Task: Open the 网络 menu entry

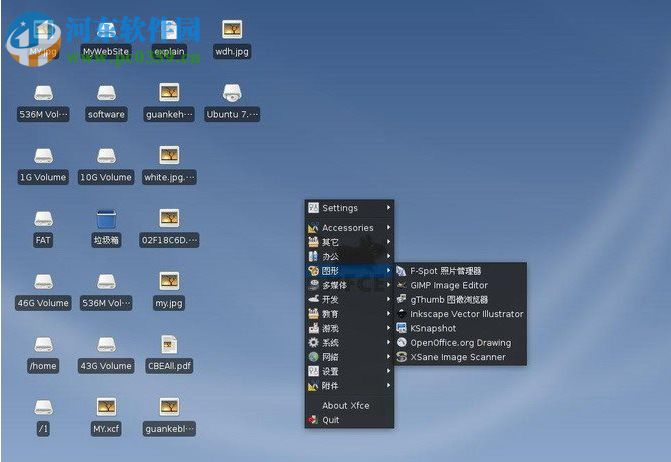Action: [x=349, y=357]
